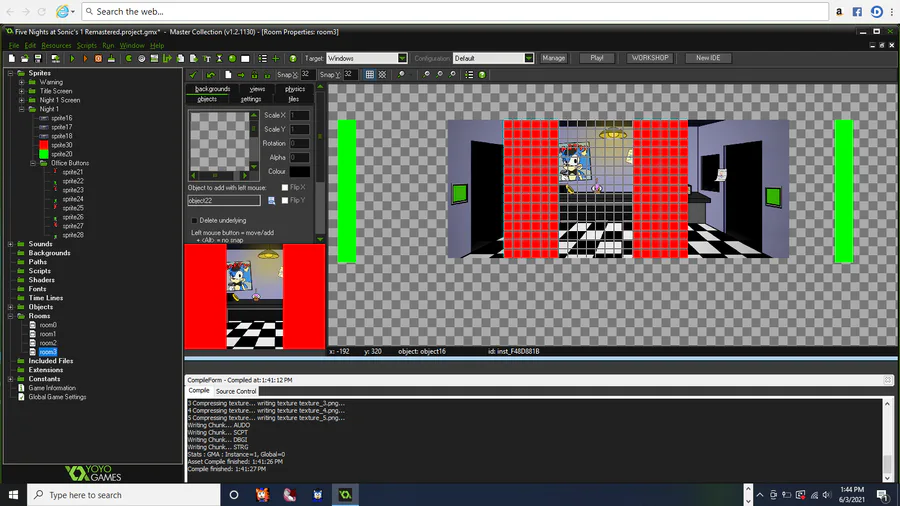Click the Play! button
Image resolution: width=900 pixels, height=506 pixels.
click(x=597, y=58)
